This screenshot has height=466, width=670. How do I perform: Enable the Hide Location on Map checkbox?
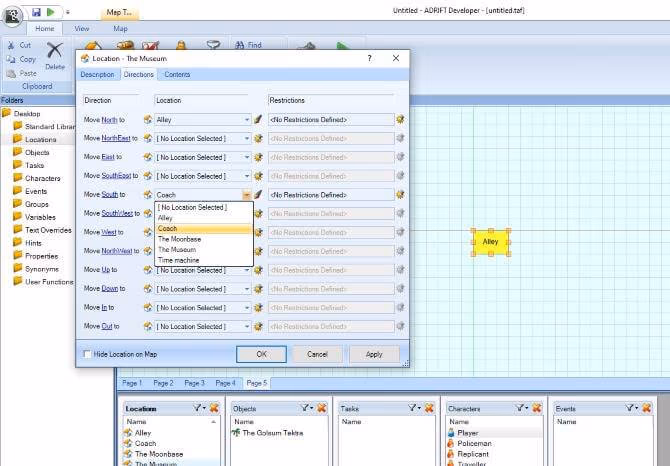point(87,354)
